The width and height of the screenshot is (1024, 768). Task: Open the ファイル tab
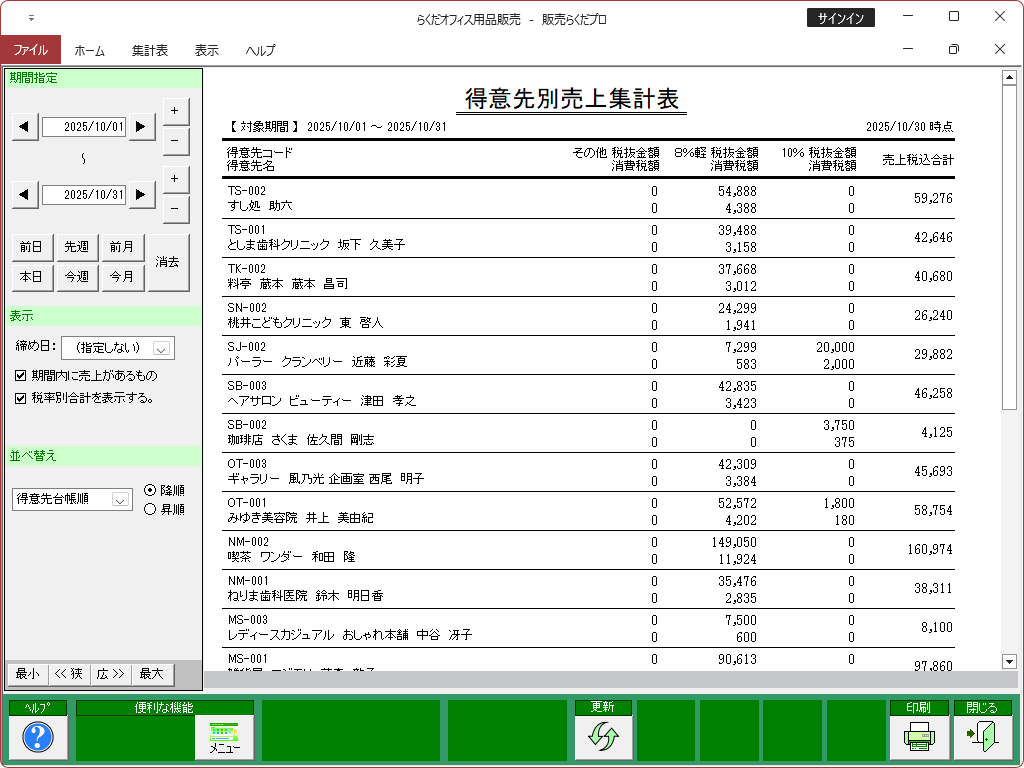click(30, 50)
